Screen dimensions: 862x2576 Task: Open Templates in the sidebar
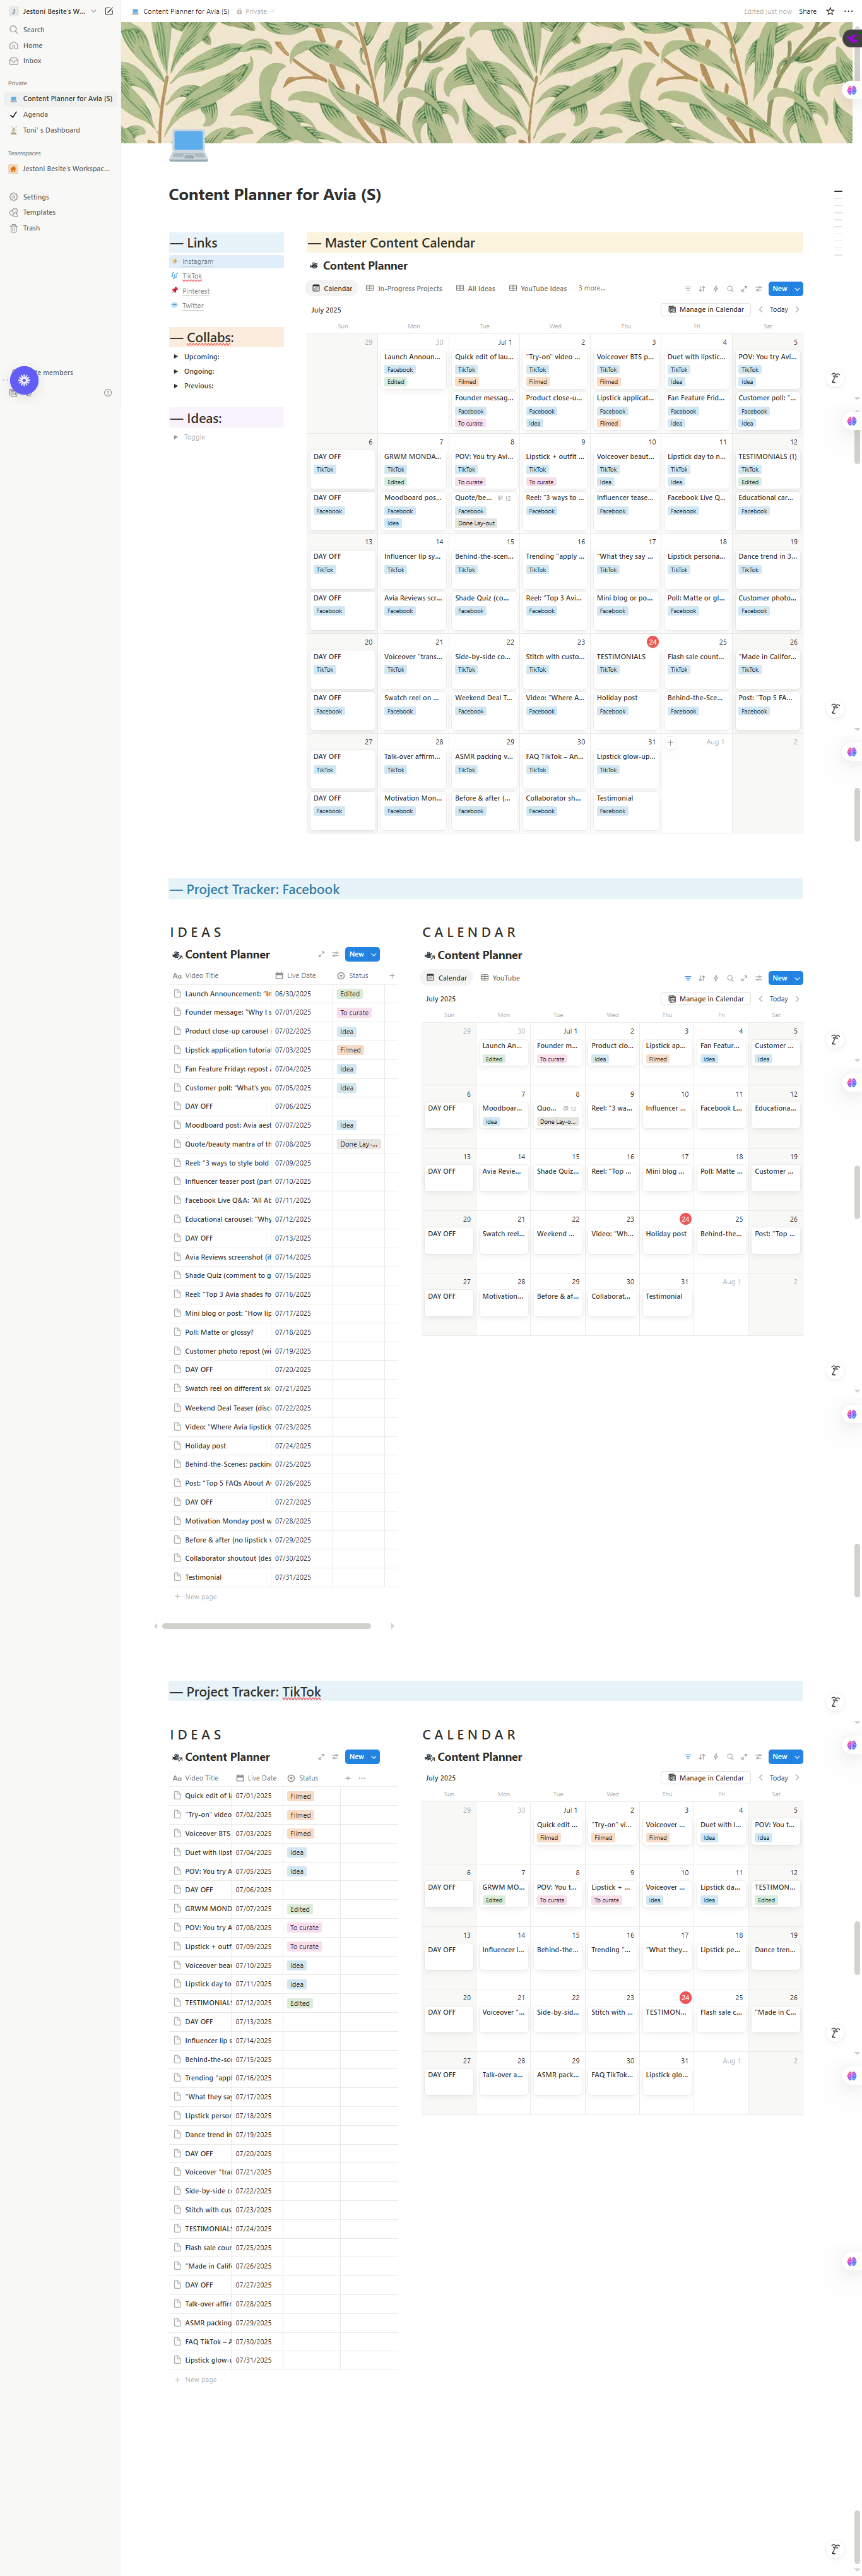pos(39,212)
